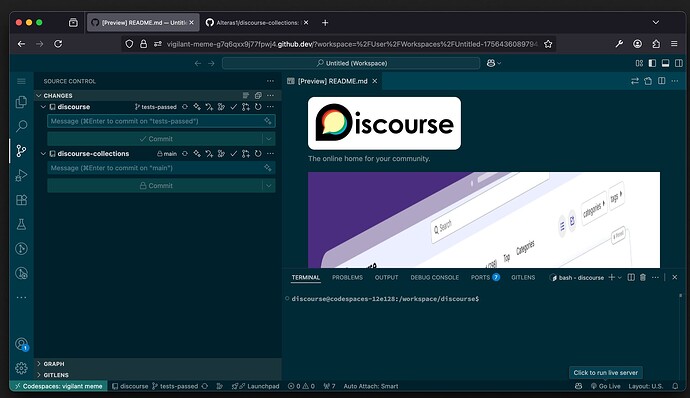
Task: Open more actions for discourse-collections repository
Action: 270,154
